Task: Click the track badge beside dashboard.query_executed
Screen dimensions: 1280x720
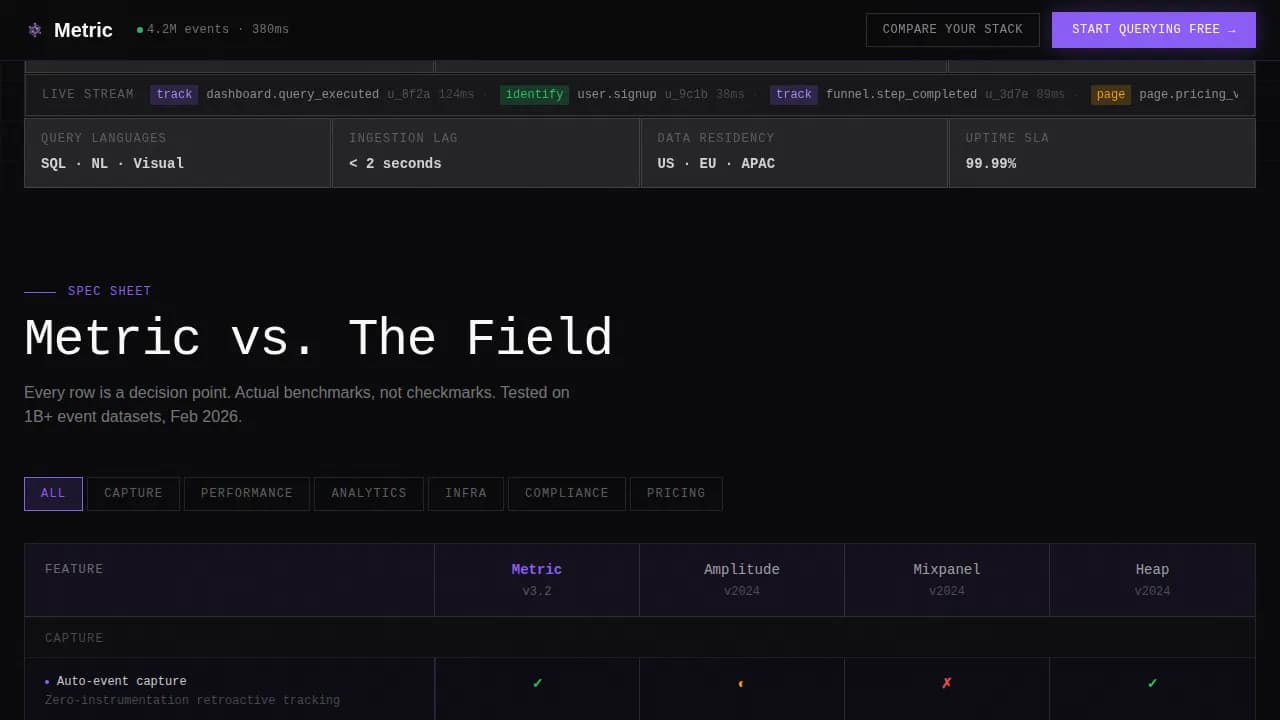Action: pos(173,94)
